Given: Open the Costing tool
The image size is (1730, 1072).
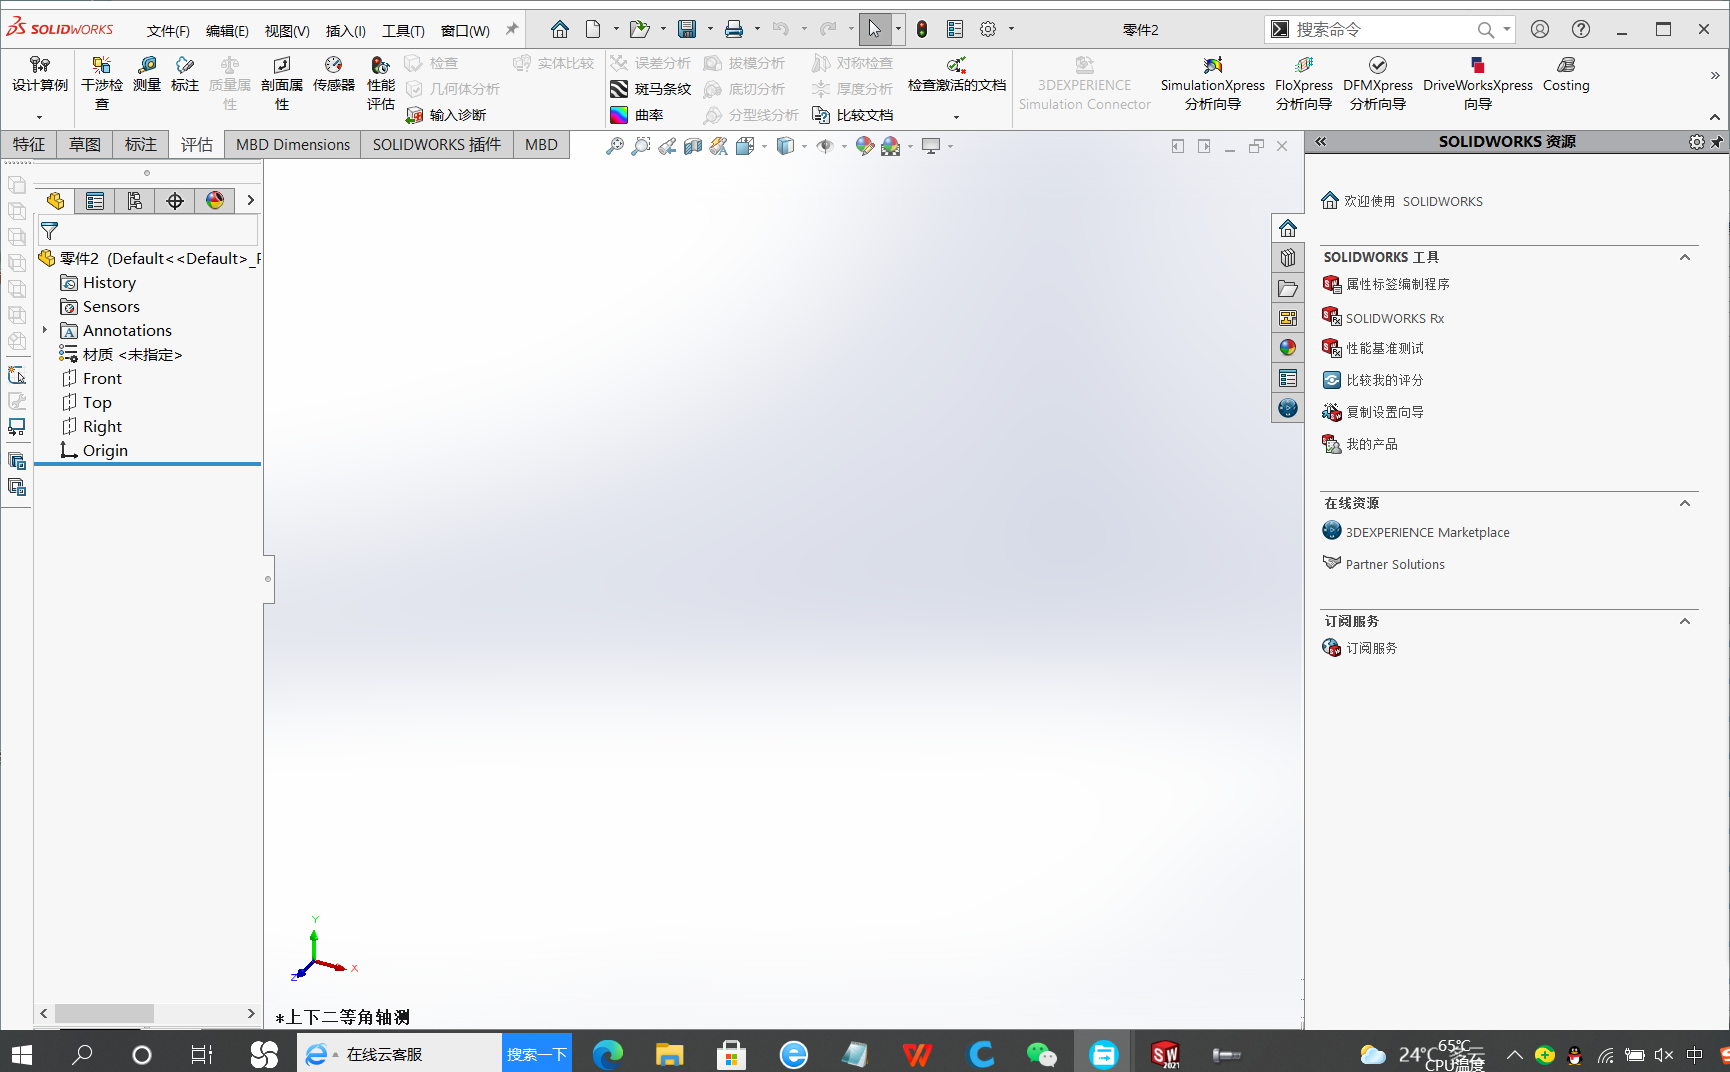Looking at the screenshot, I should (x=1565, y=80).
